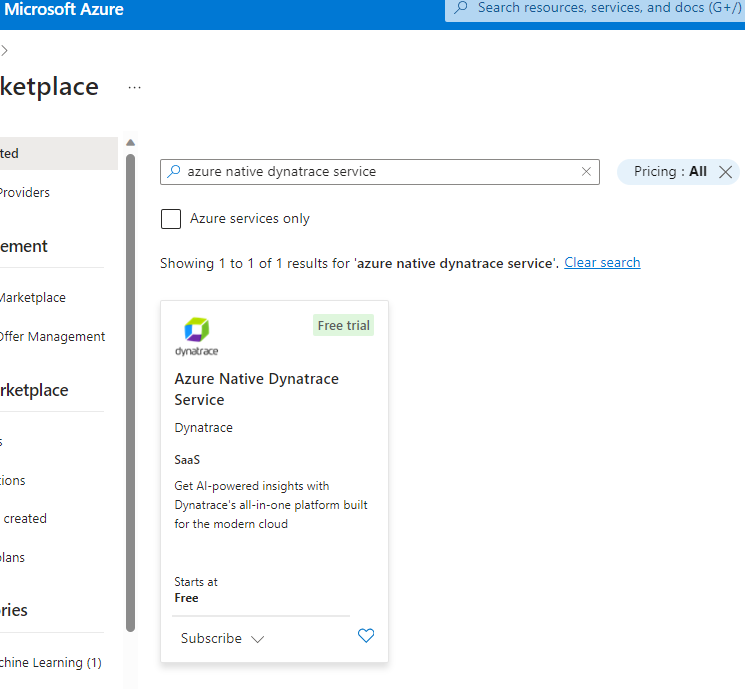Screen dimensions: 745x689
Task: Select the Machine Learning (1) category
Action: 50,662
